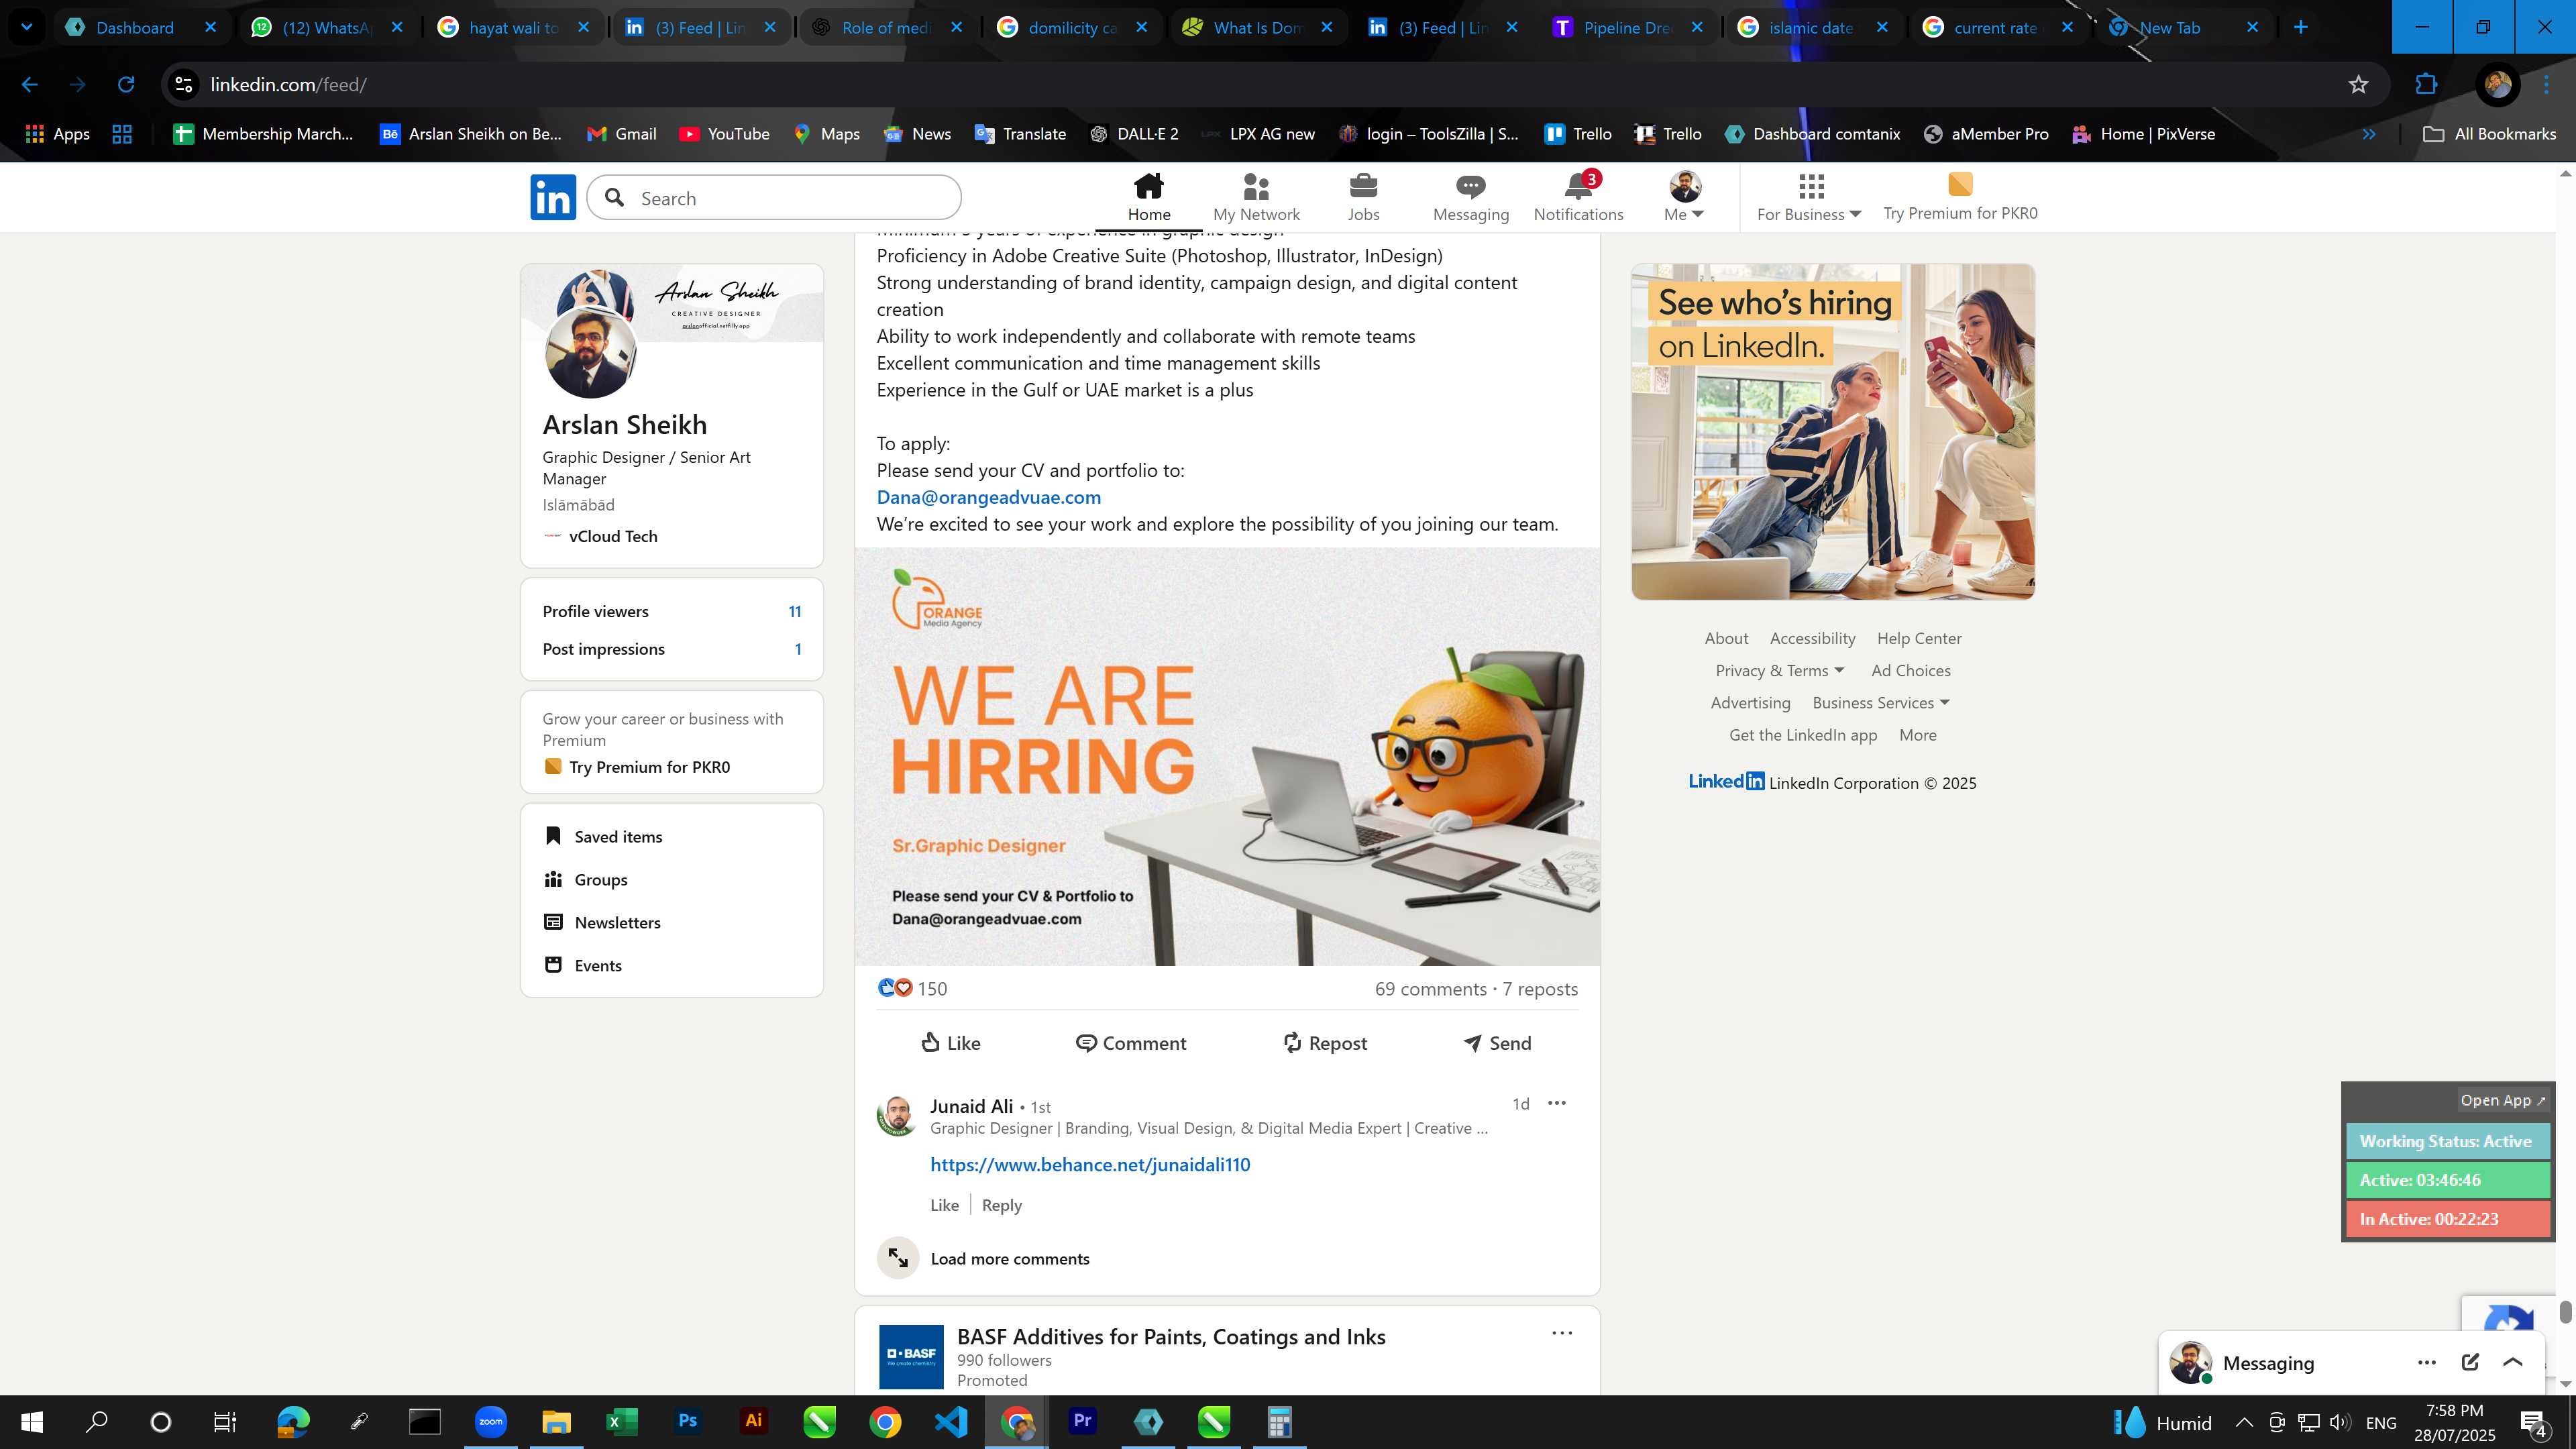2576x1449 pixels.
Task: Open the reactions count 150
Action: (x=912, y=988)
